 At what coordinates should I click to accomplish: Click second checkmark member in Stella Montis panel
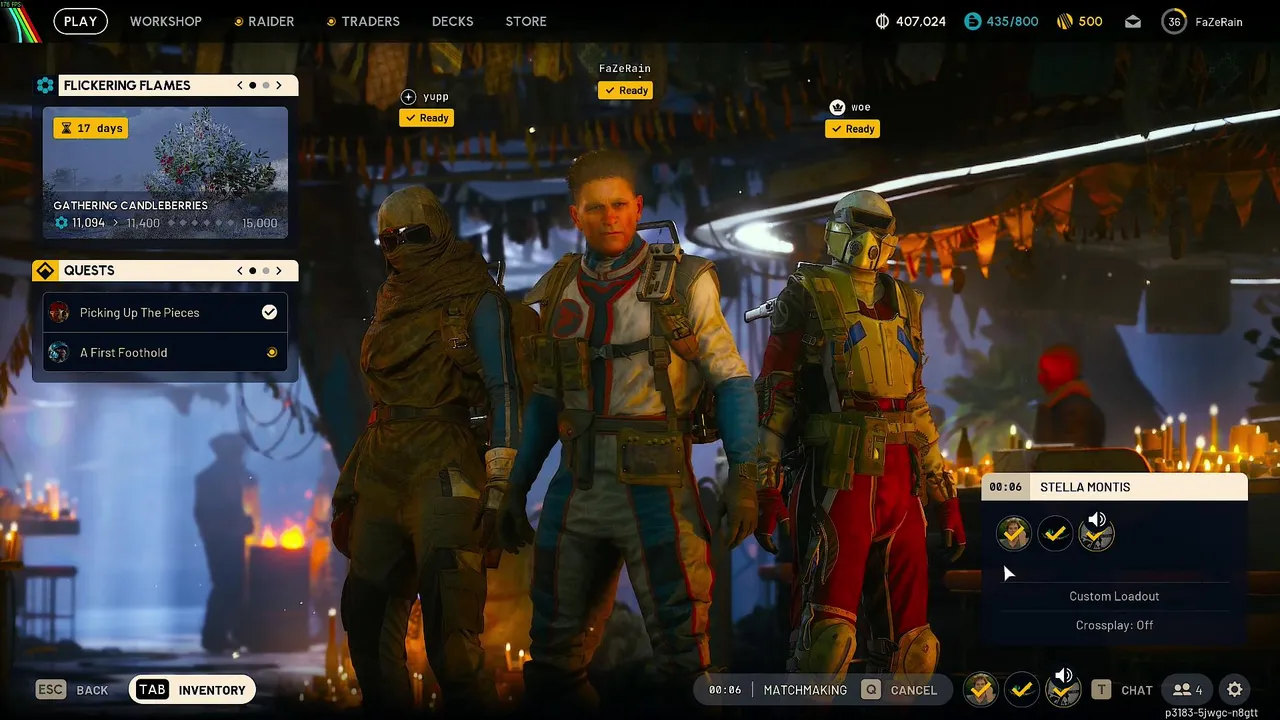coord(1055,534)
